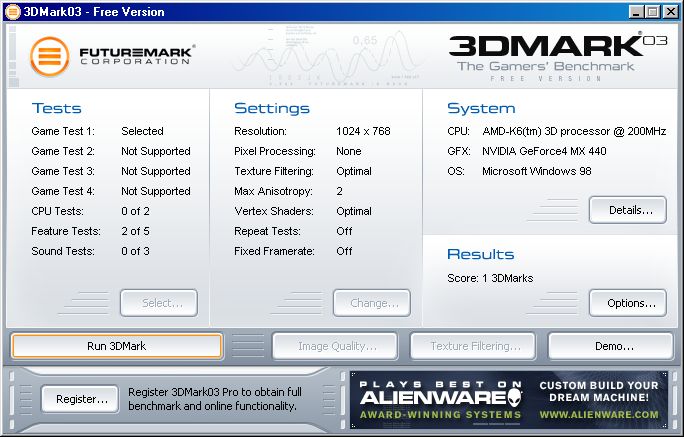Image resolution: width=684 pixels, height=439 pixels.
Task: Launch the Demo mode
Action: coord(609,346)
